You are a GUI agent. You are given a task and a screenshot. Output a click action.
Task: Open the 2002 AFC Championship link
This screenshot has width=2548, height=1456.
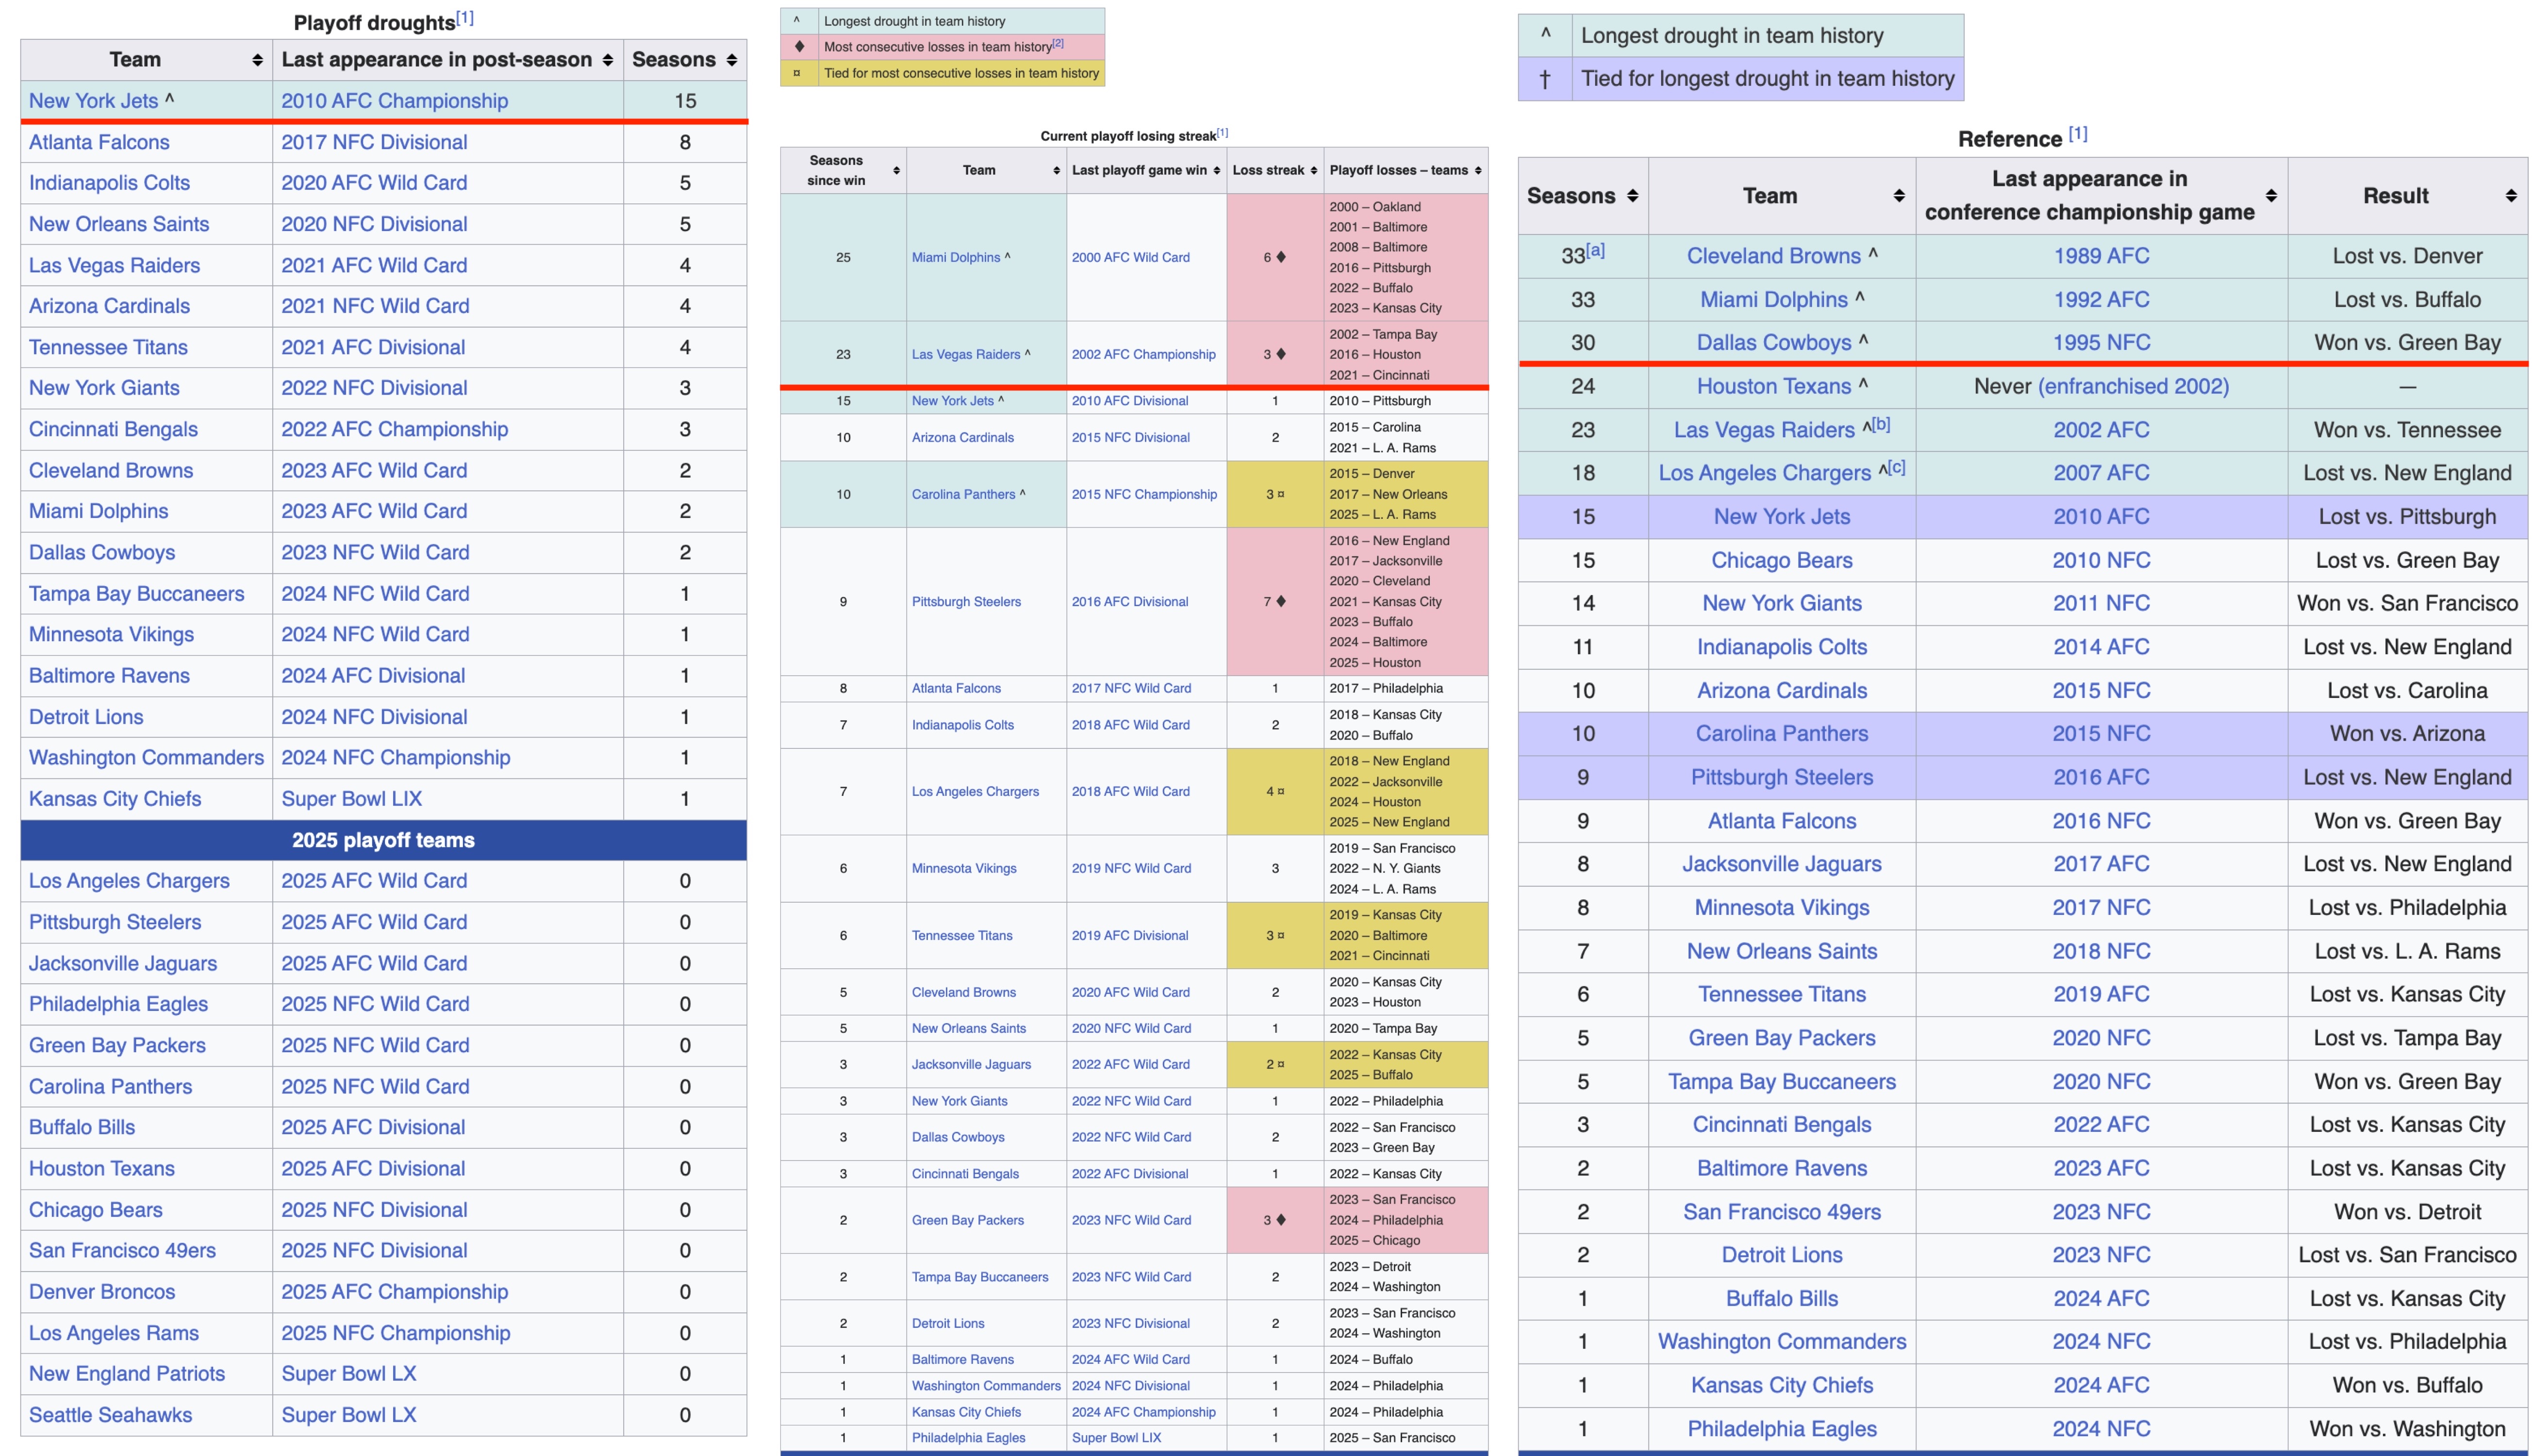tap(1144, 354)
